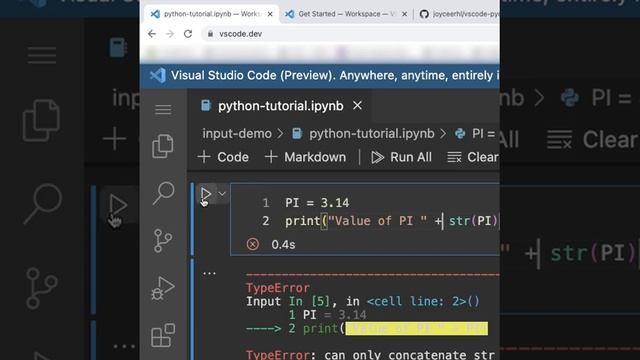Close the Get Started browser tab
The width and height of the screenshot is (640, 360).
click(x=404, y=14)
